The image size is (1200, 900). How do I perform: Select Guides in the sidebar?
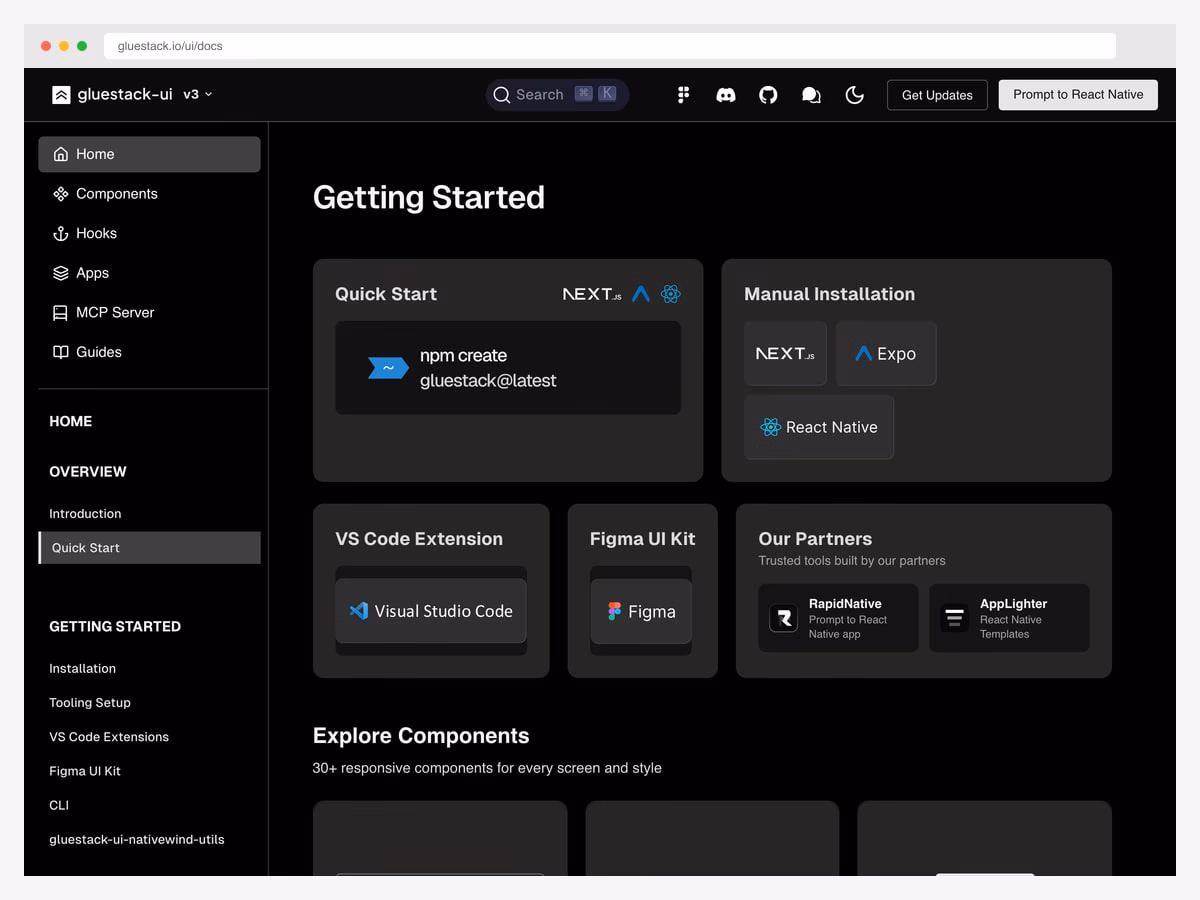pyautogui.click(x=149, y=352)
